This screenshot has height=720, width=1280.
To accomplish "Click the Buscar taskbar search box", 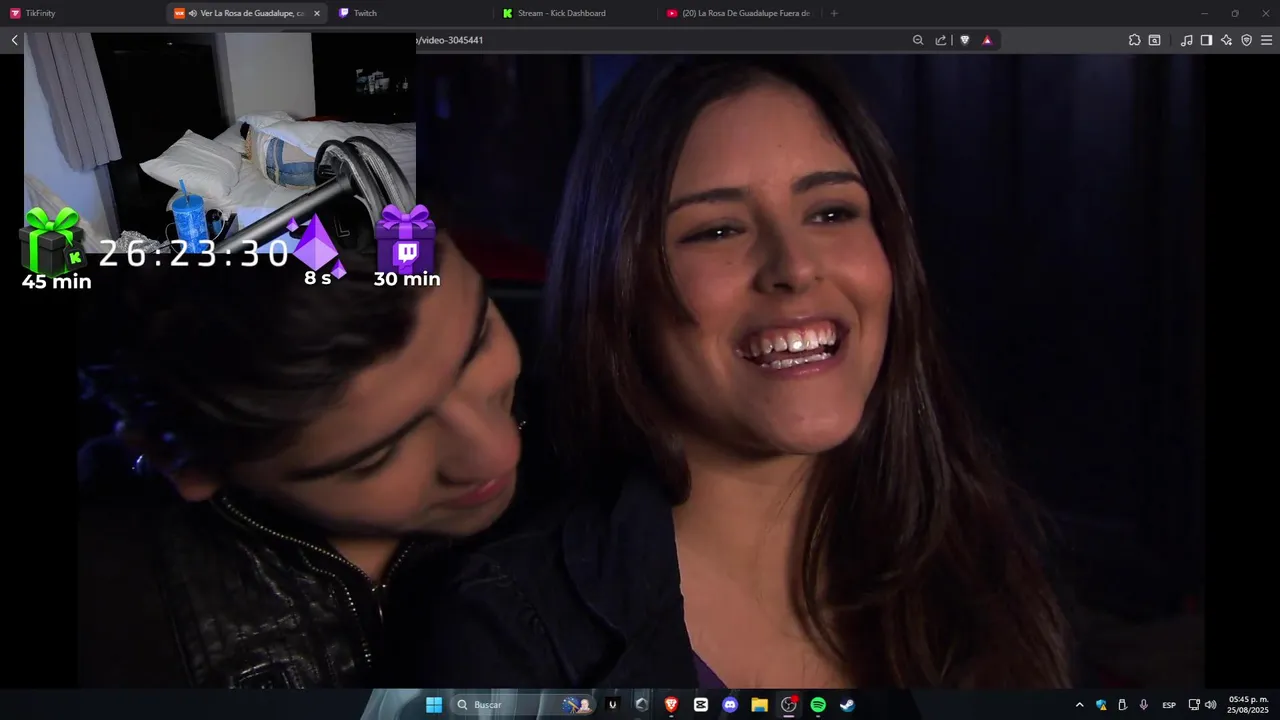I will pos(522,705).
